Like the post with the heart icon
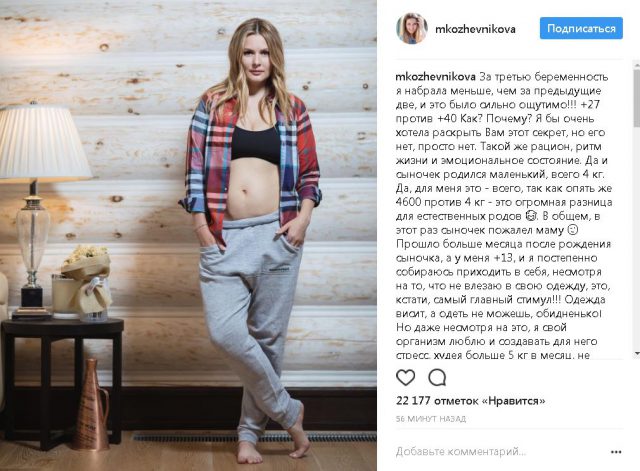This screenshot has width=640, height=471. [x=405, y=378]
